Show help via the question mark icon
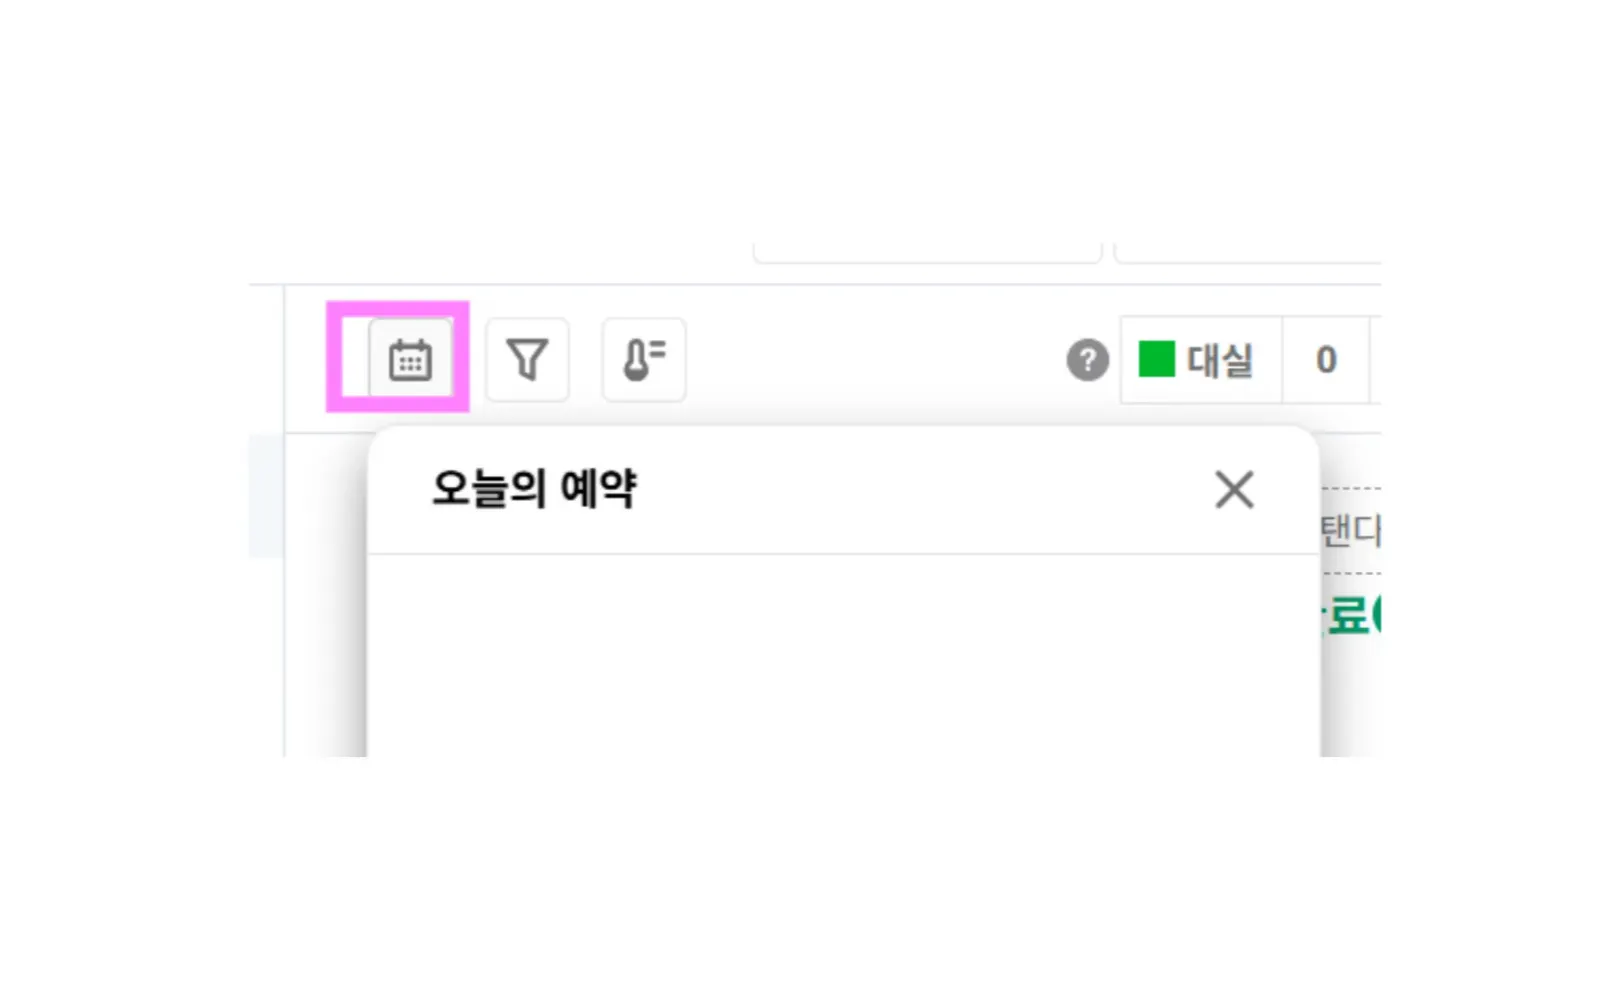Screen dimensions: 1620x1000 (1087, 360)
